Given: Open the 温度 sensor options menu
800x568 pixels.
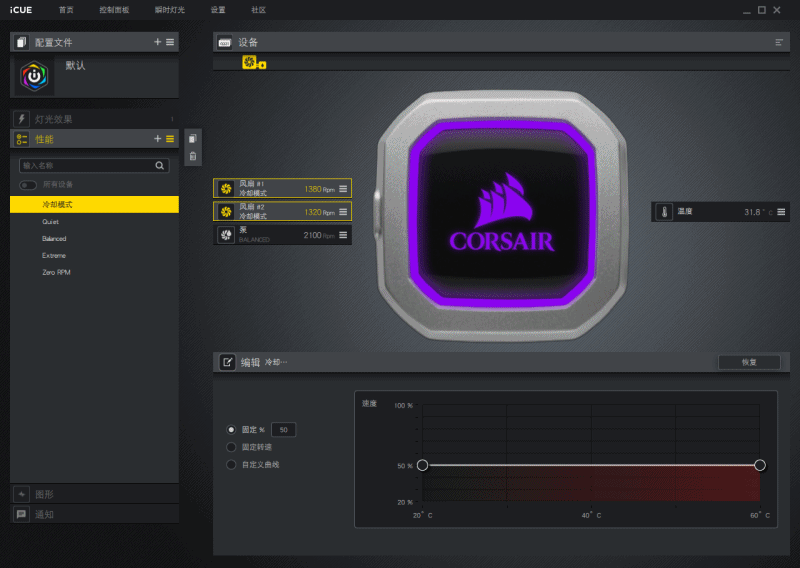Looking at the screenshot, I should (x=781, y=212).
